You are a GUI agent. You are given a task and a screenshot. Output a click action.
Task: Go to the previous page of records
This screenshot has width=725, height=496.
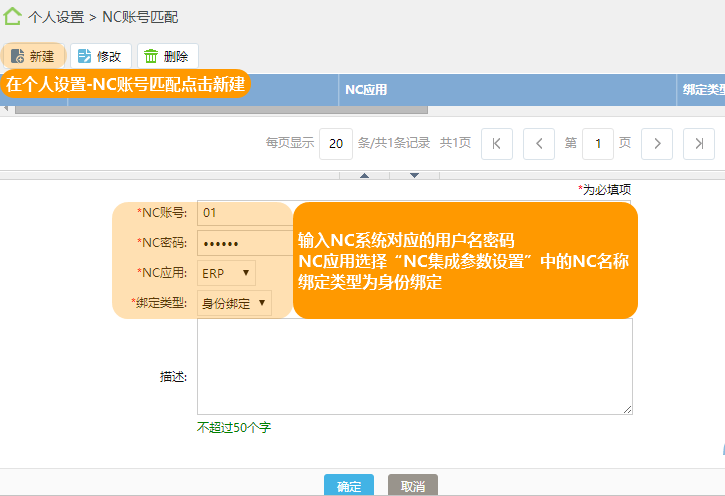click(x=538, y=143)
